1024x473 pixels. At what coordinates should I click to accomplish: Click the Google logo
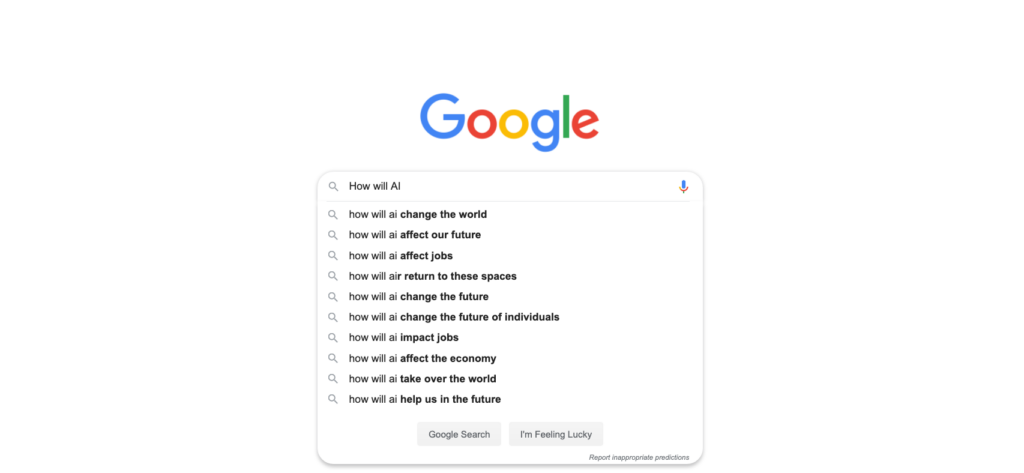tap(509, 122)
